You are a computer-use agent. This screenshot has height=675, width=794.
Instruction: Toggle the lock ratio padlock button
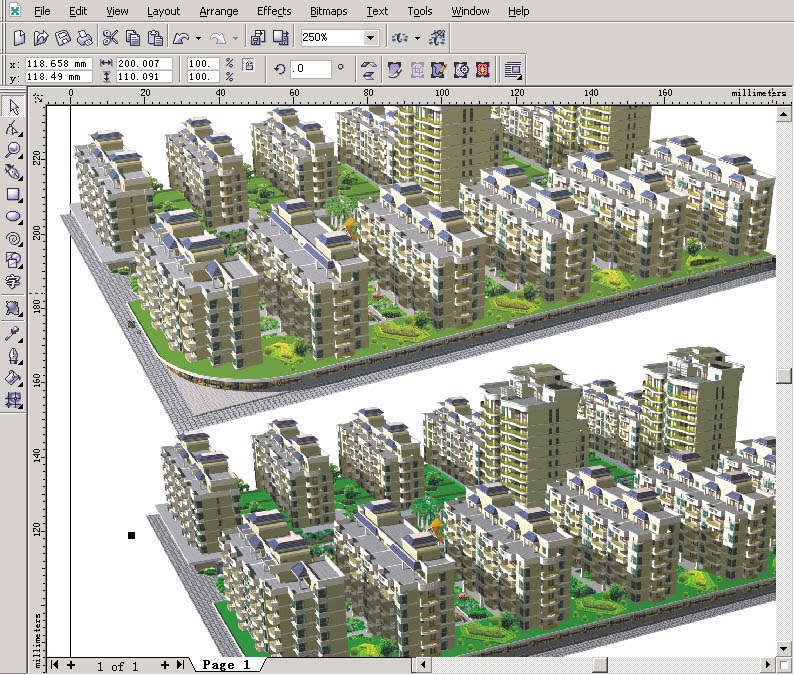(249, 65)
